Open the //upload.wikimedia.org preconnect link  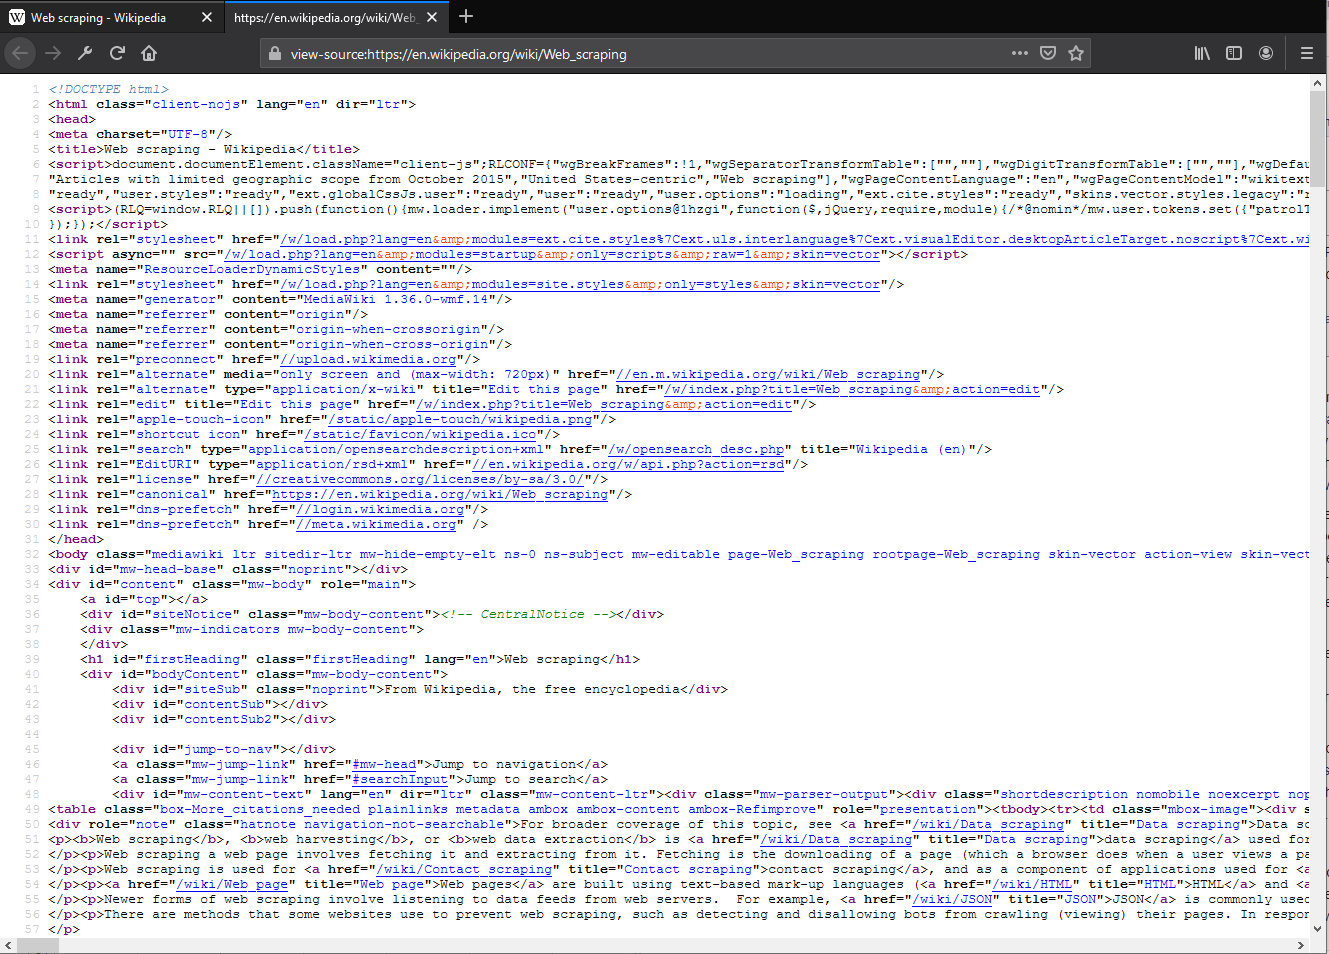[x=368, y=359]
